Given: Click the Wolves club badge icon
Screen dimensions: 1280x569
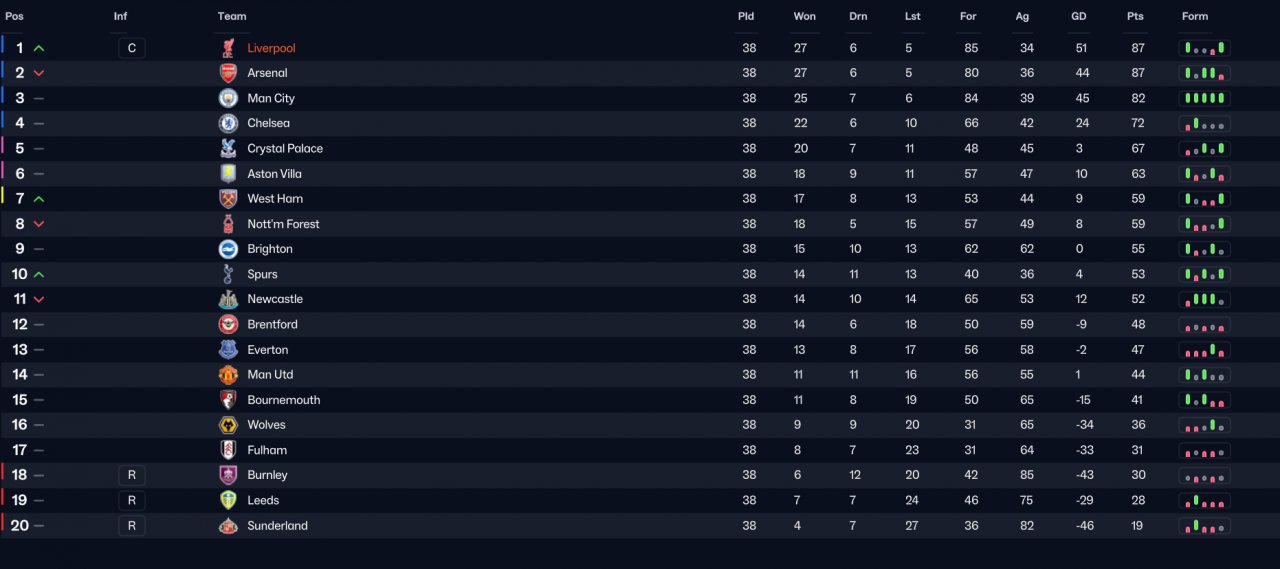Looking at the screenshot, I should [228, 425].
